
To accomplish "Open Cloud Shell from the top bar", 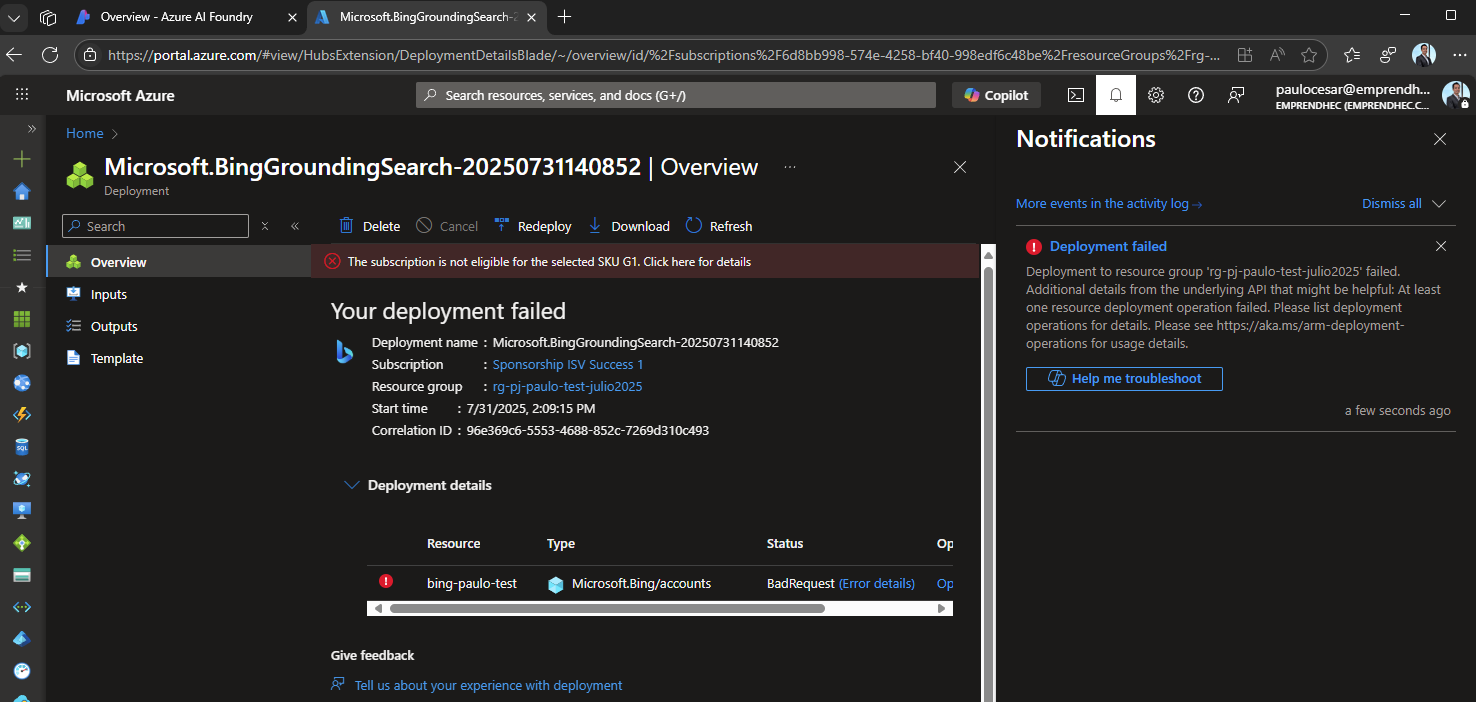I will [1076, 94].
